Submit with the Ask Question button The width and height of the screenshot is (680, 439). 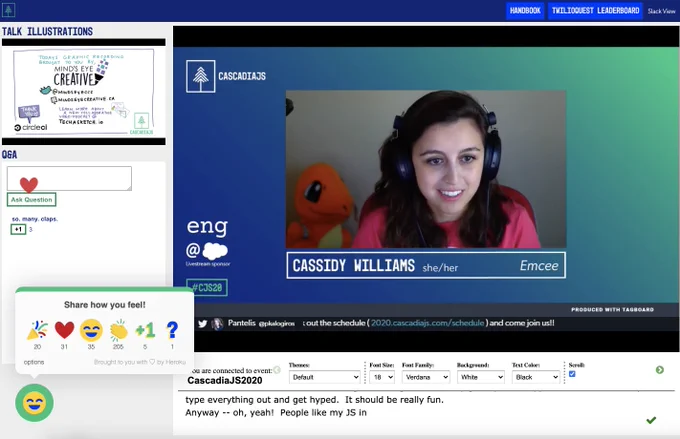pyautogui.click(x=32, y=200)
